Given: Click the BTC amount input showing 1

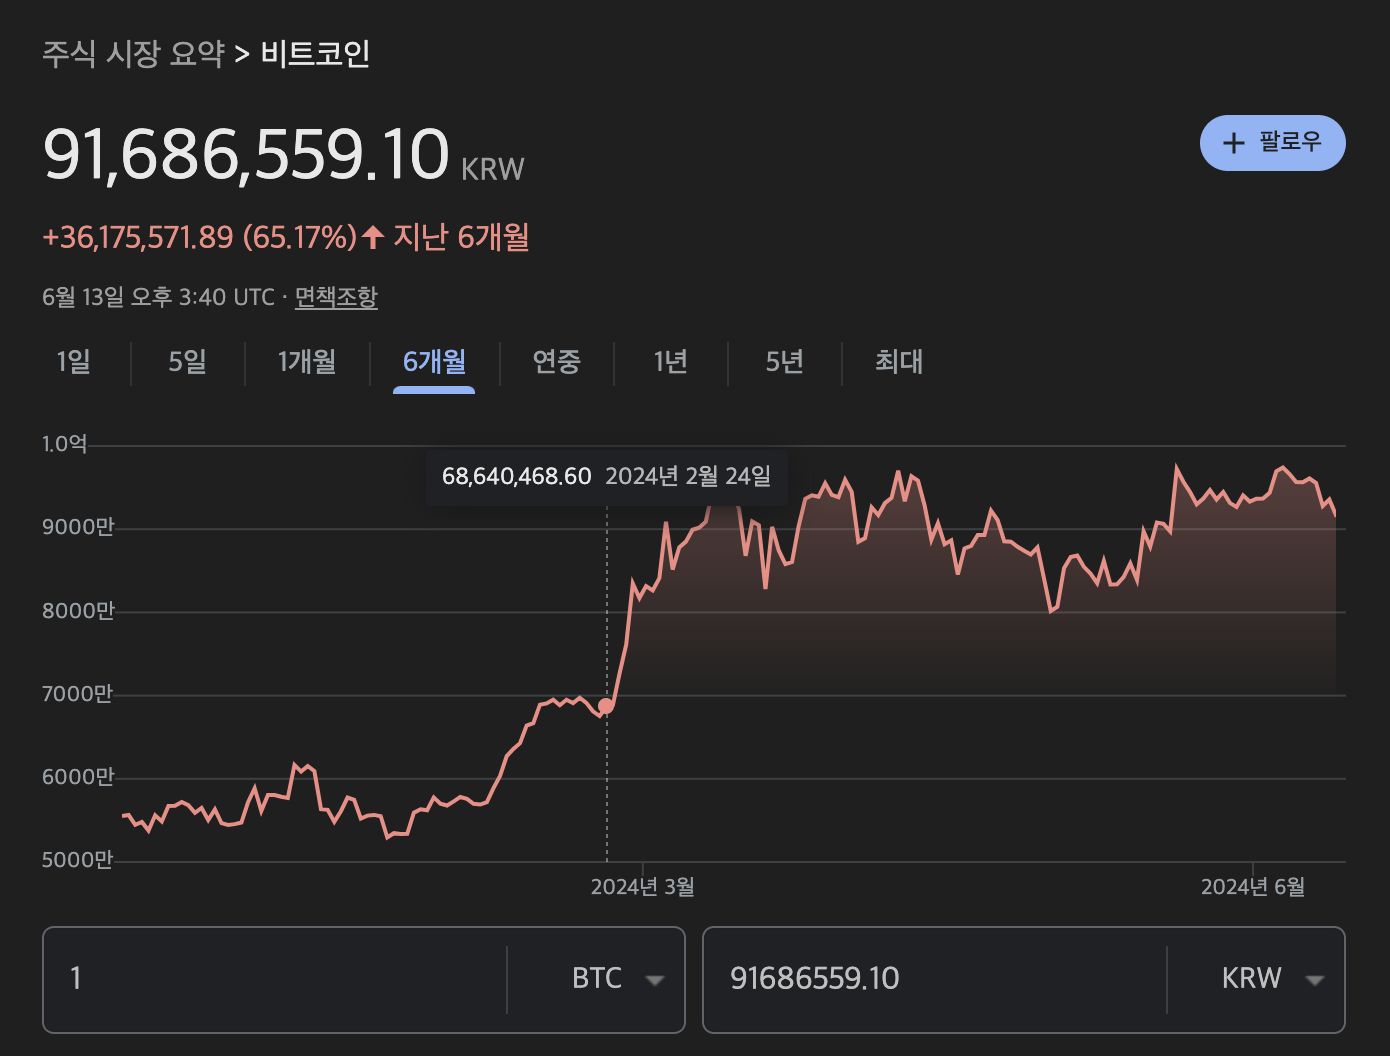Looking at the screenshot, I should (275, 980).
